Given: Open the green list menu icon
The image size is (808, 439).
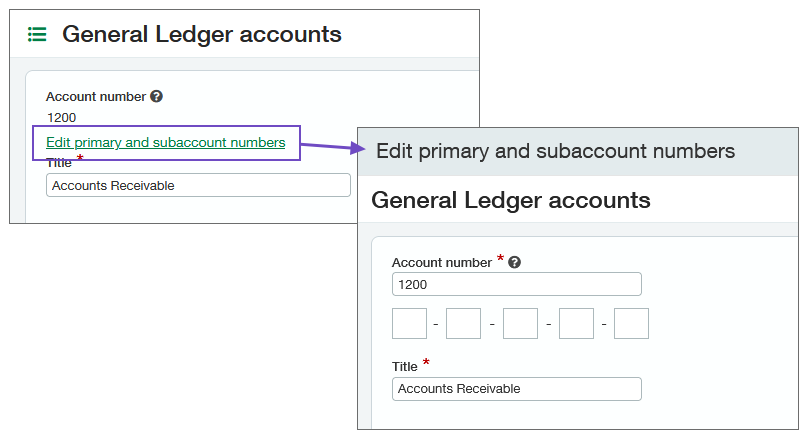Looking at the screenshot, I should [x=37, y=35].
